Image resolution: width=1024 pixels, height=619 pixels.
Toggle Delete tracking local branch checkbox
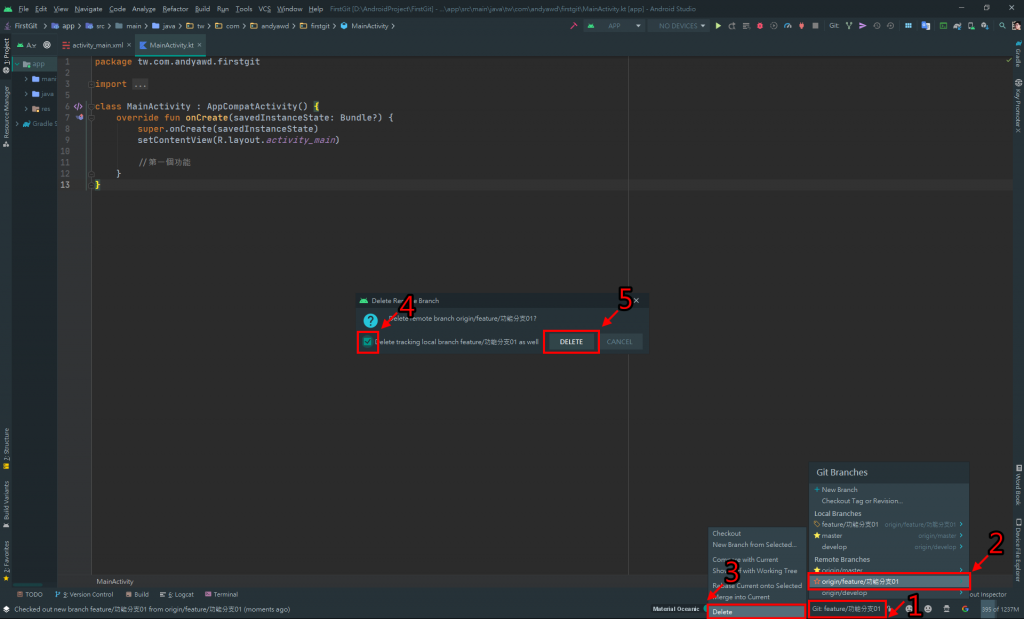(368, 341)
